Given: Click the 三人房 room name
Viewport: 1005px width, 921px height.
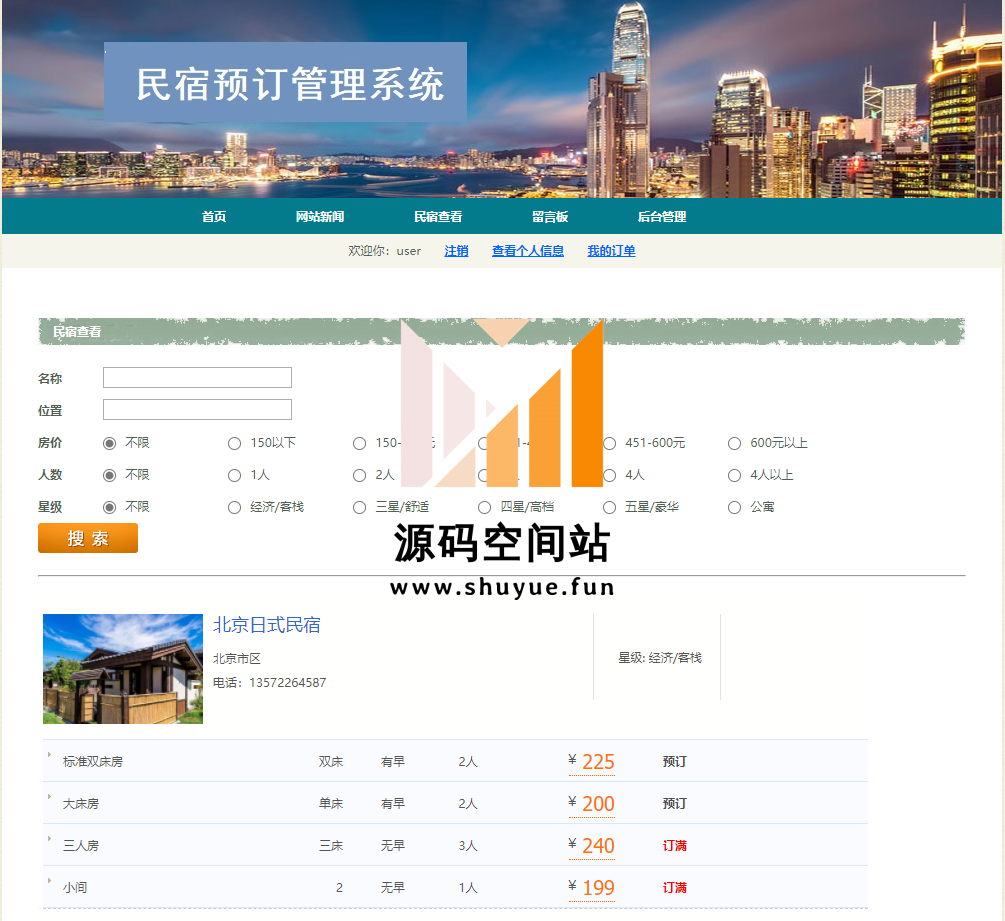Looking at the screenshot, I should (x=81, y=846).
